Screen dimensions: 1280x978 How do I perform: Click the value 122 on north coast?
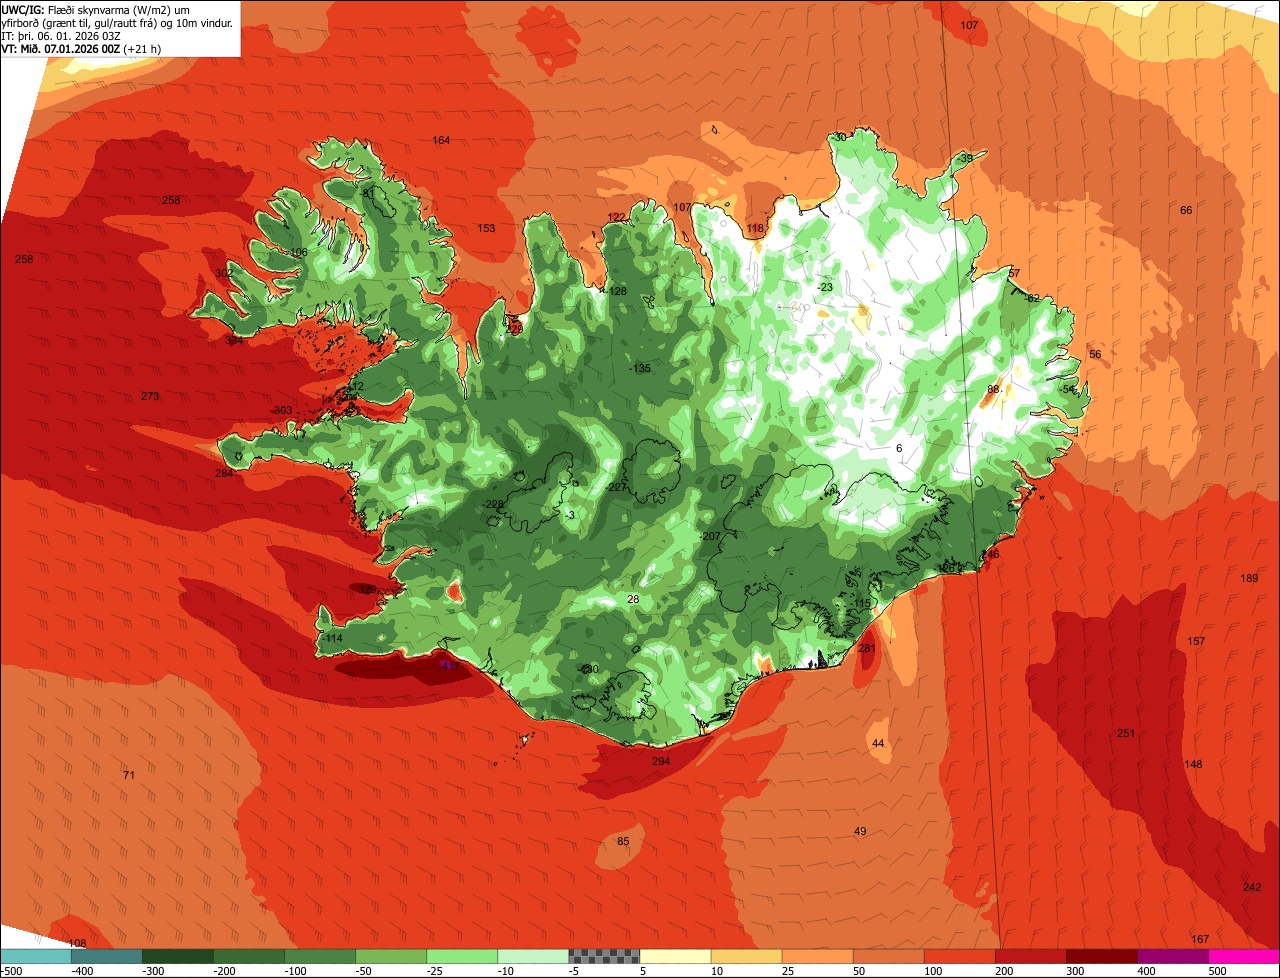(616, 218)
